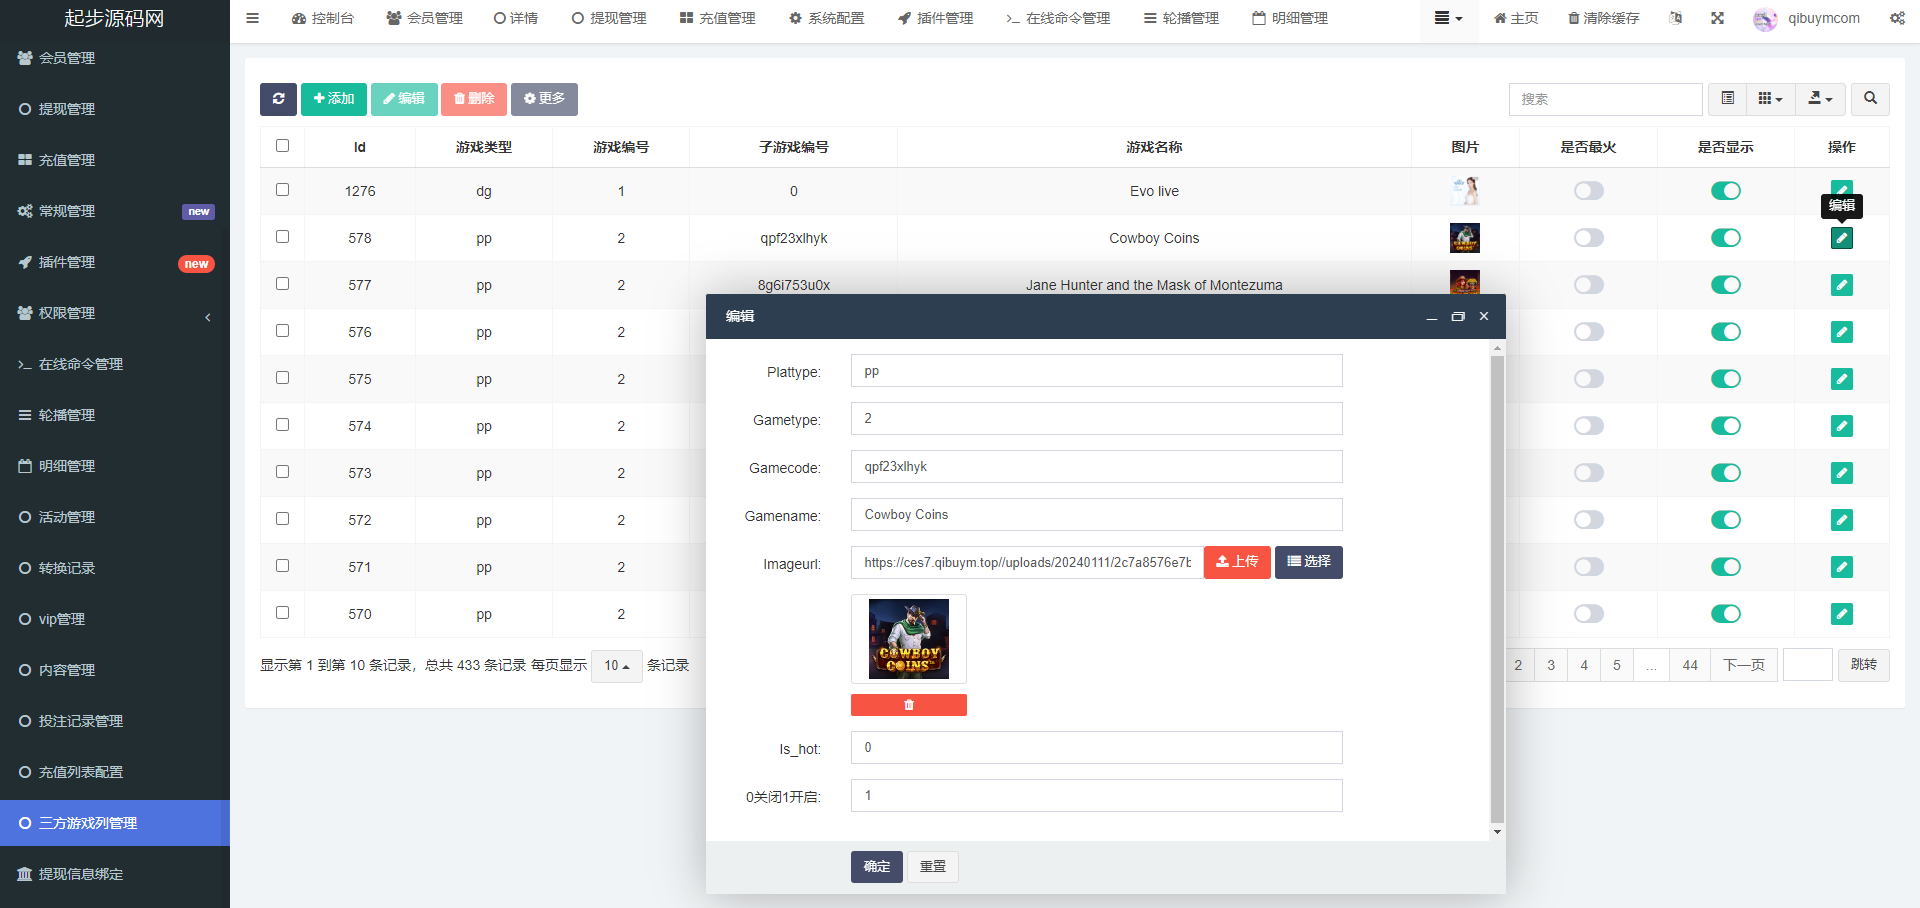
Task: Click the edit pencil icon for row 570
Action: 1842,614
